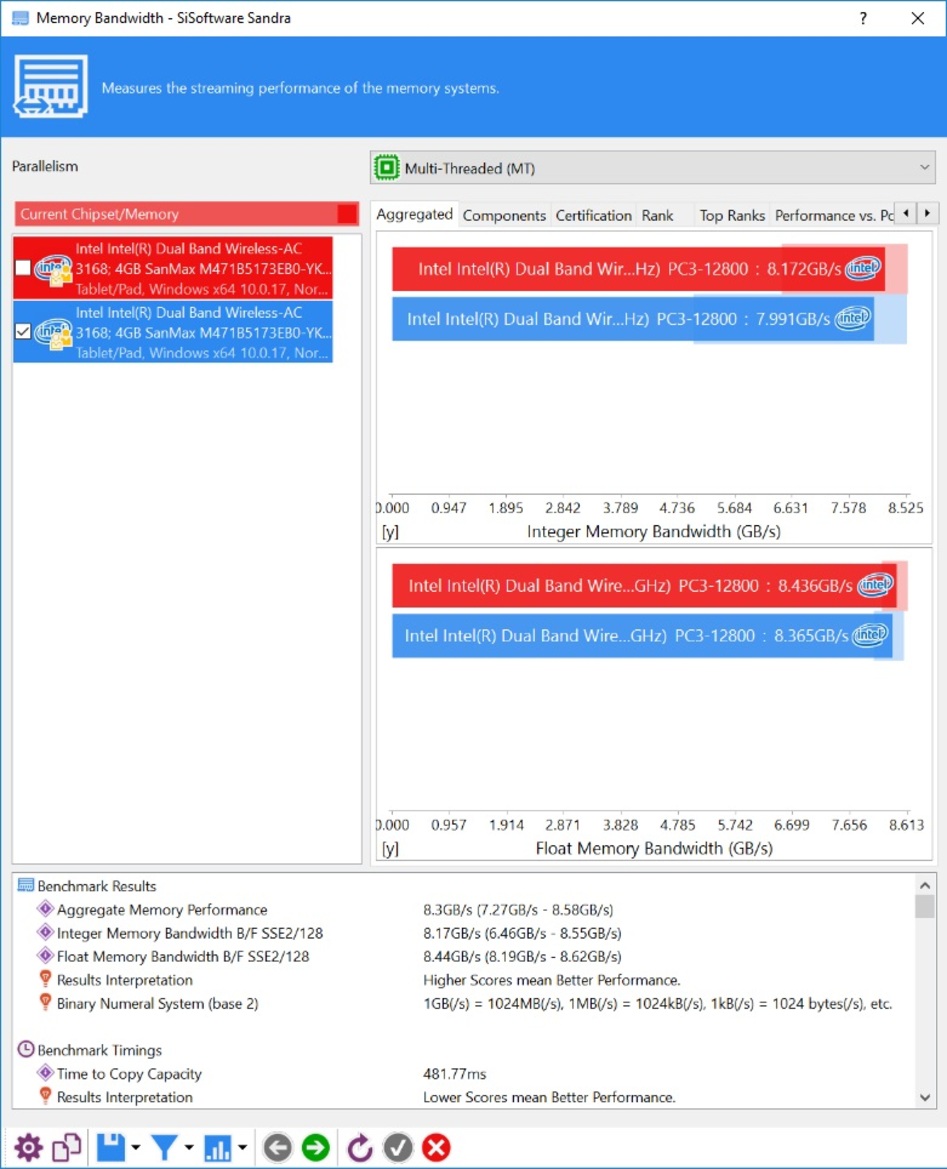The height and width of the screenshot is (1169, 947).
Task: Click the Sandra app icon in the title bar
Action: (x=20, y=18)
